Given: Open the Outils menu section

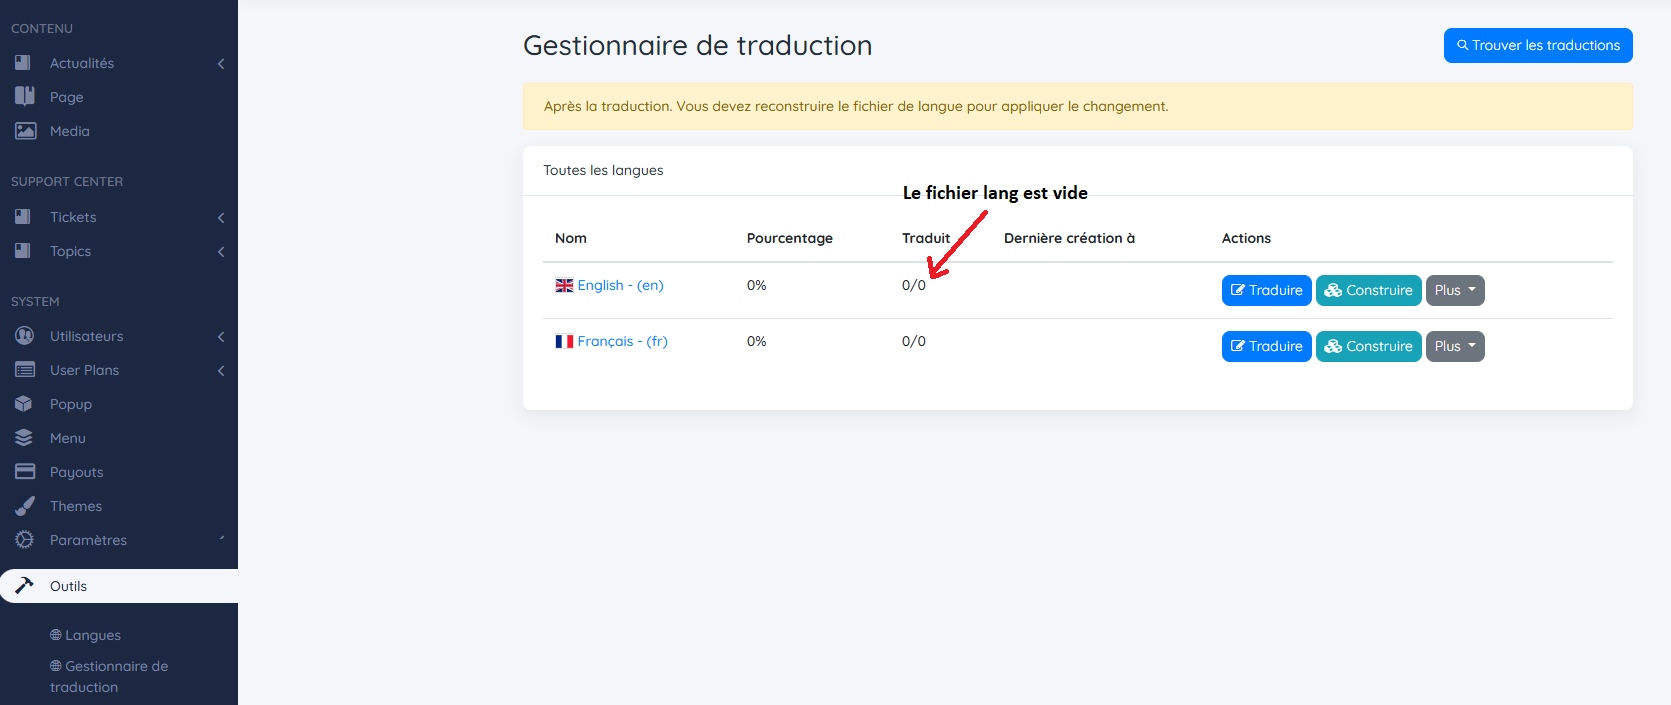Looking at the screenshot, I should 119,586.
